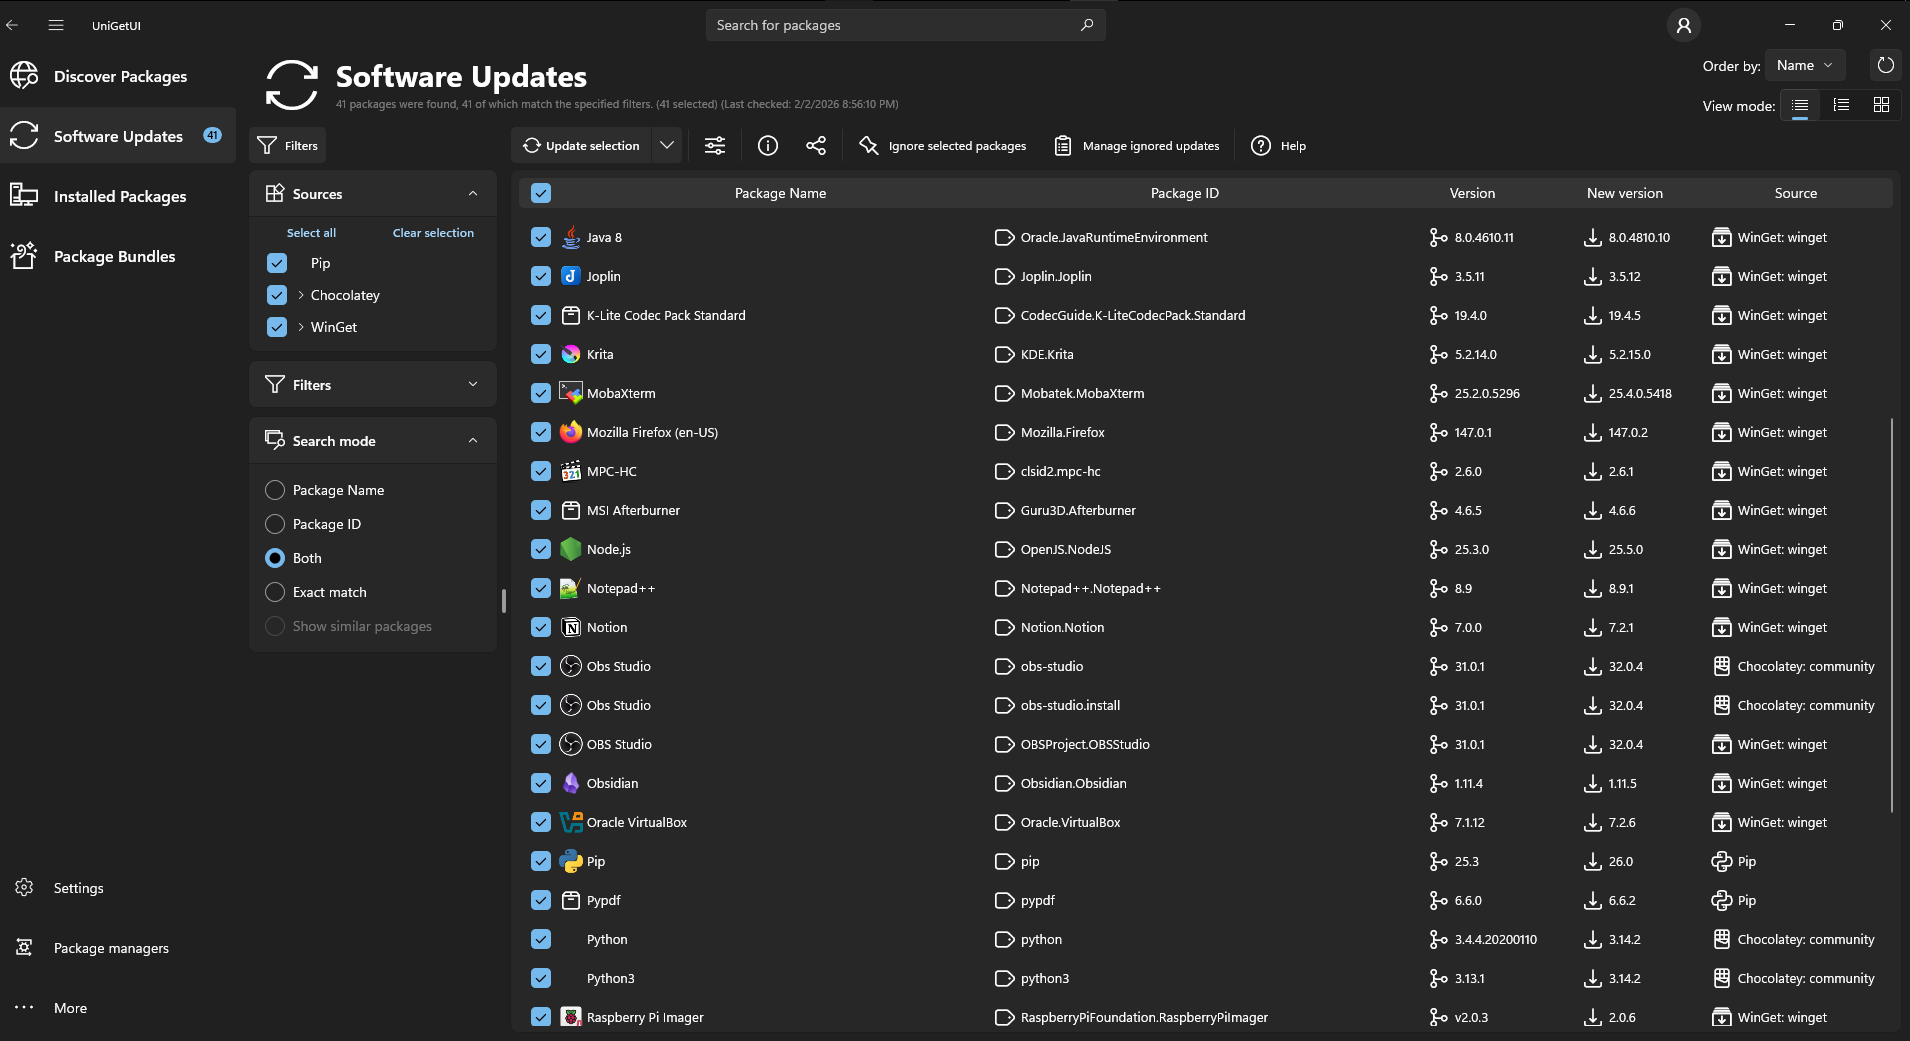Sort by Package Name column header

point(780,193)
